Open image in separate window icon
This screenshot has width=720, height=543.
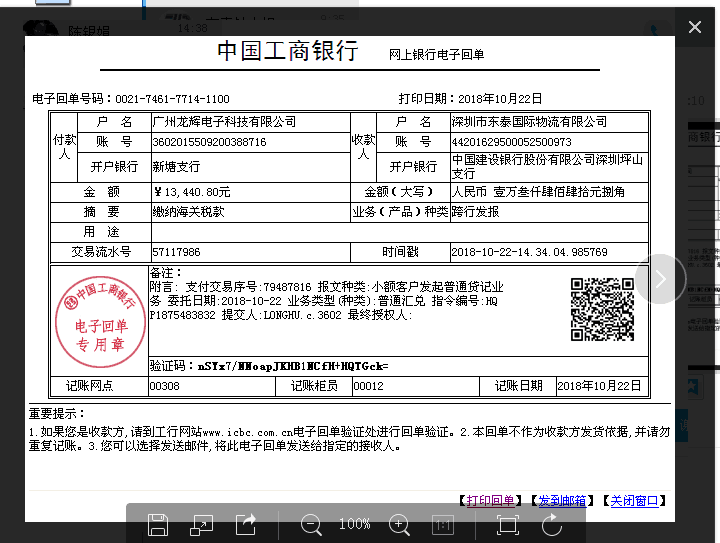point(202,525)
